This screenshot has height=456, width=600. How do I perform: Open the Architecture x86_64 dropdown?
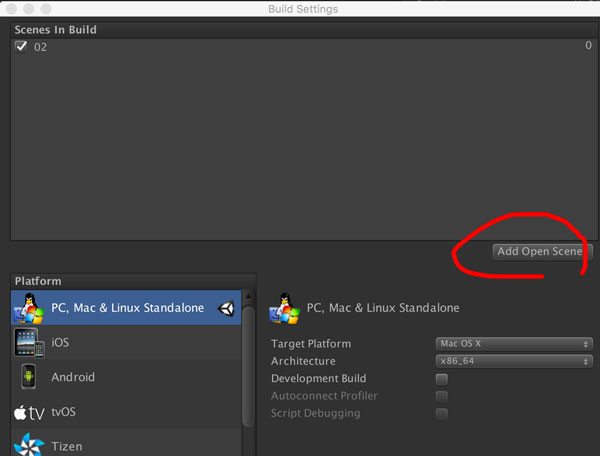[x=514, y=361]
